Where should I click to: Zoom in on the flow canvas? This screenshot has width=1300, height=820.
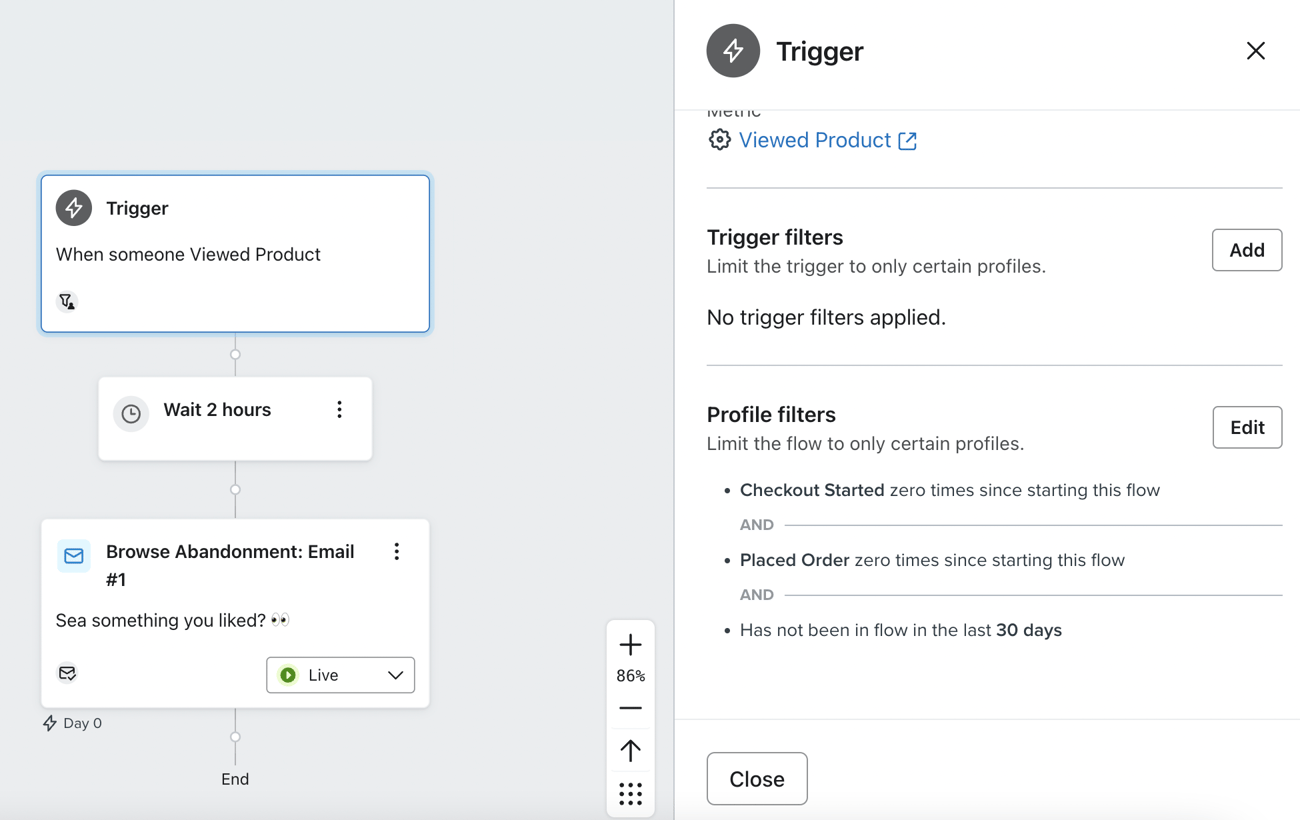pyautogui.click(x=631, y=645)
